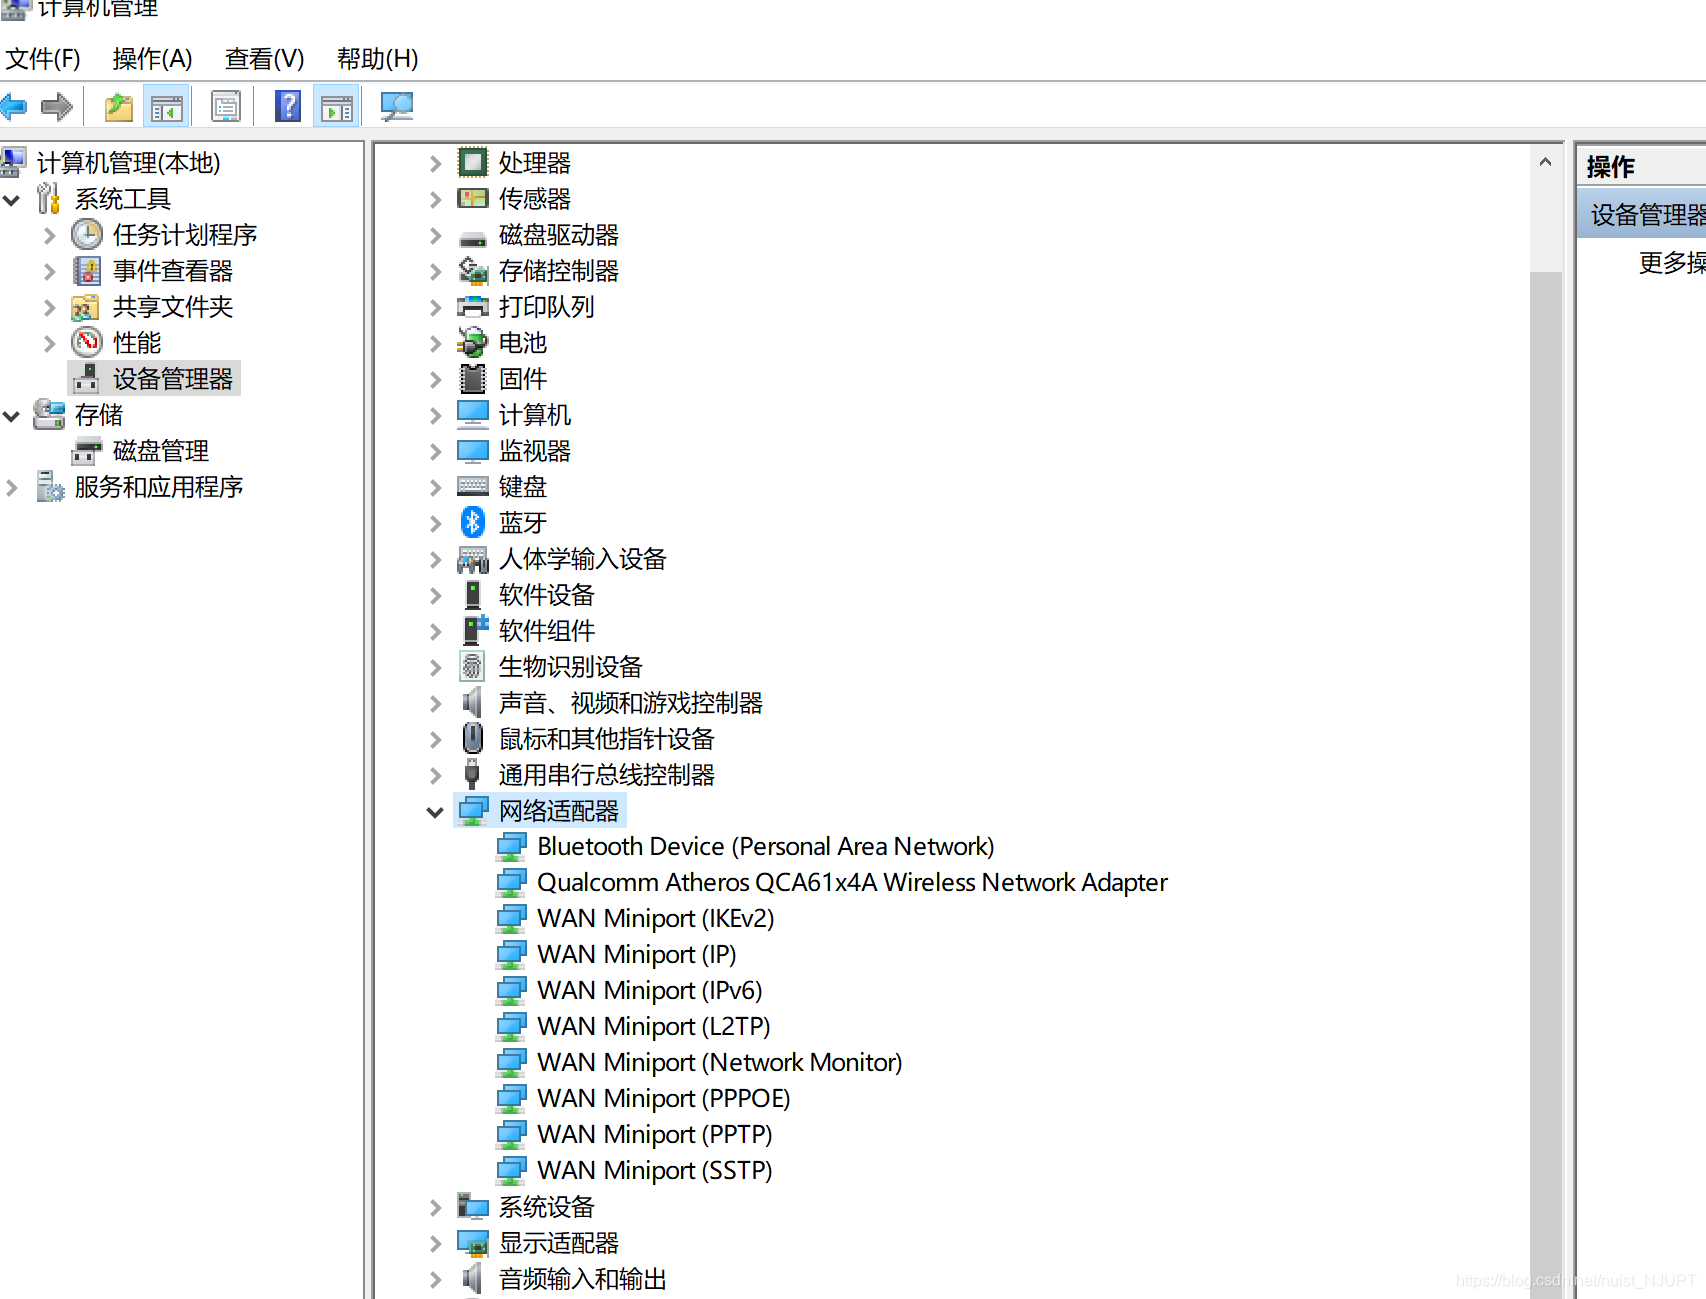Click 更多操作 in the actions pane
Screen dimensions: 1706x1299
(1671, 263)
